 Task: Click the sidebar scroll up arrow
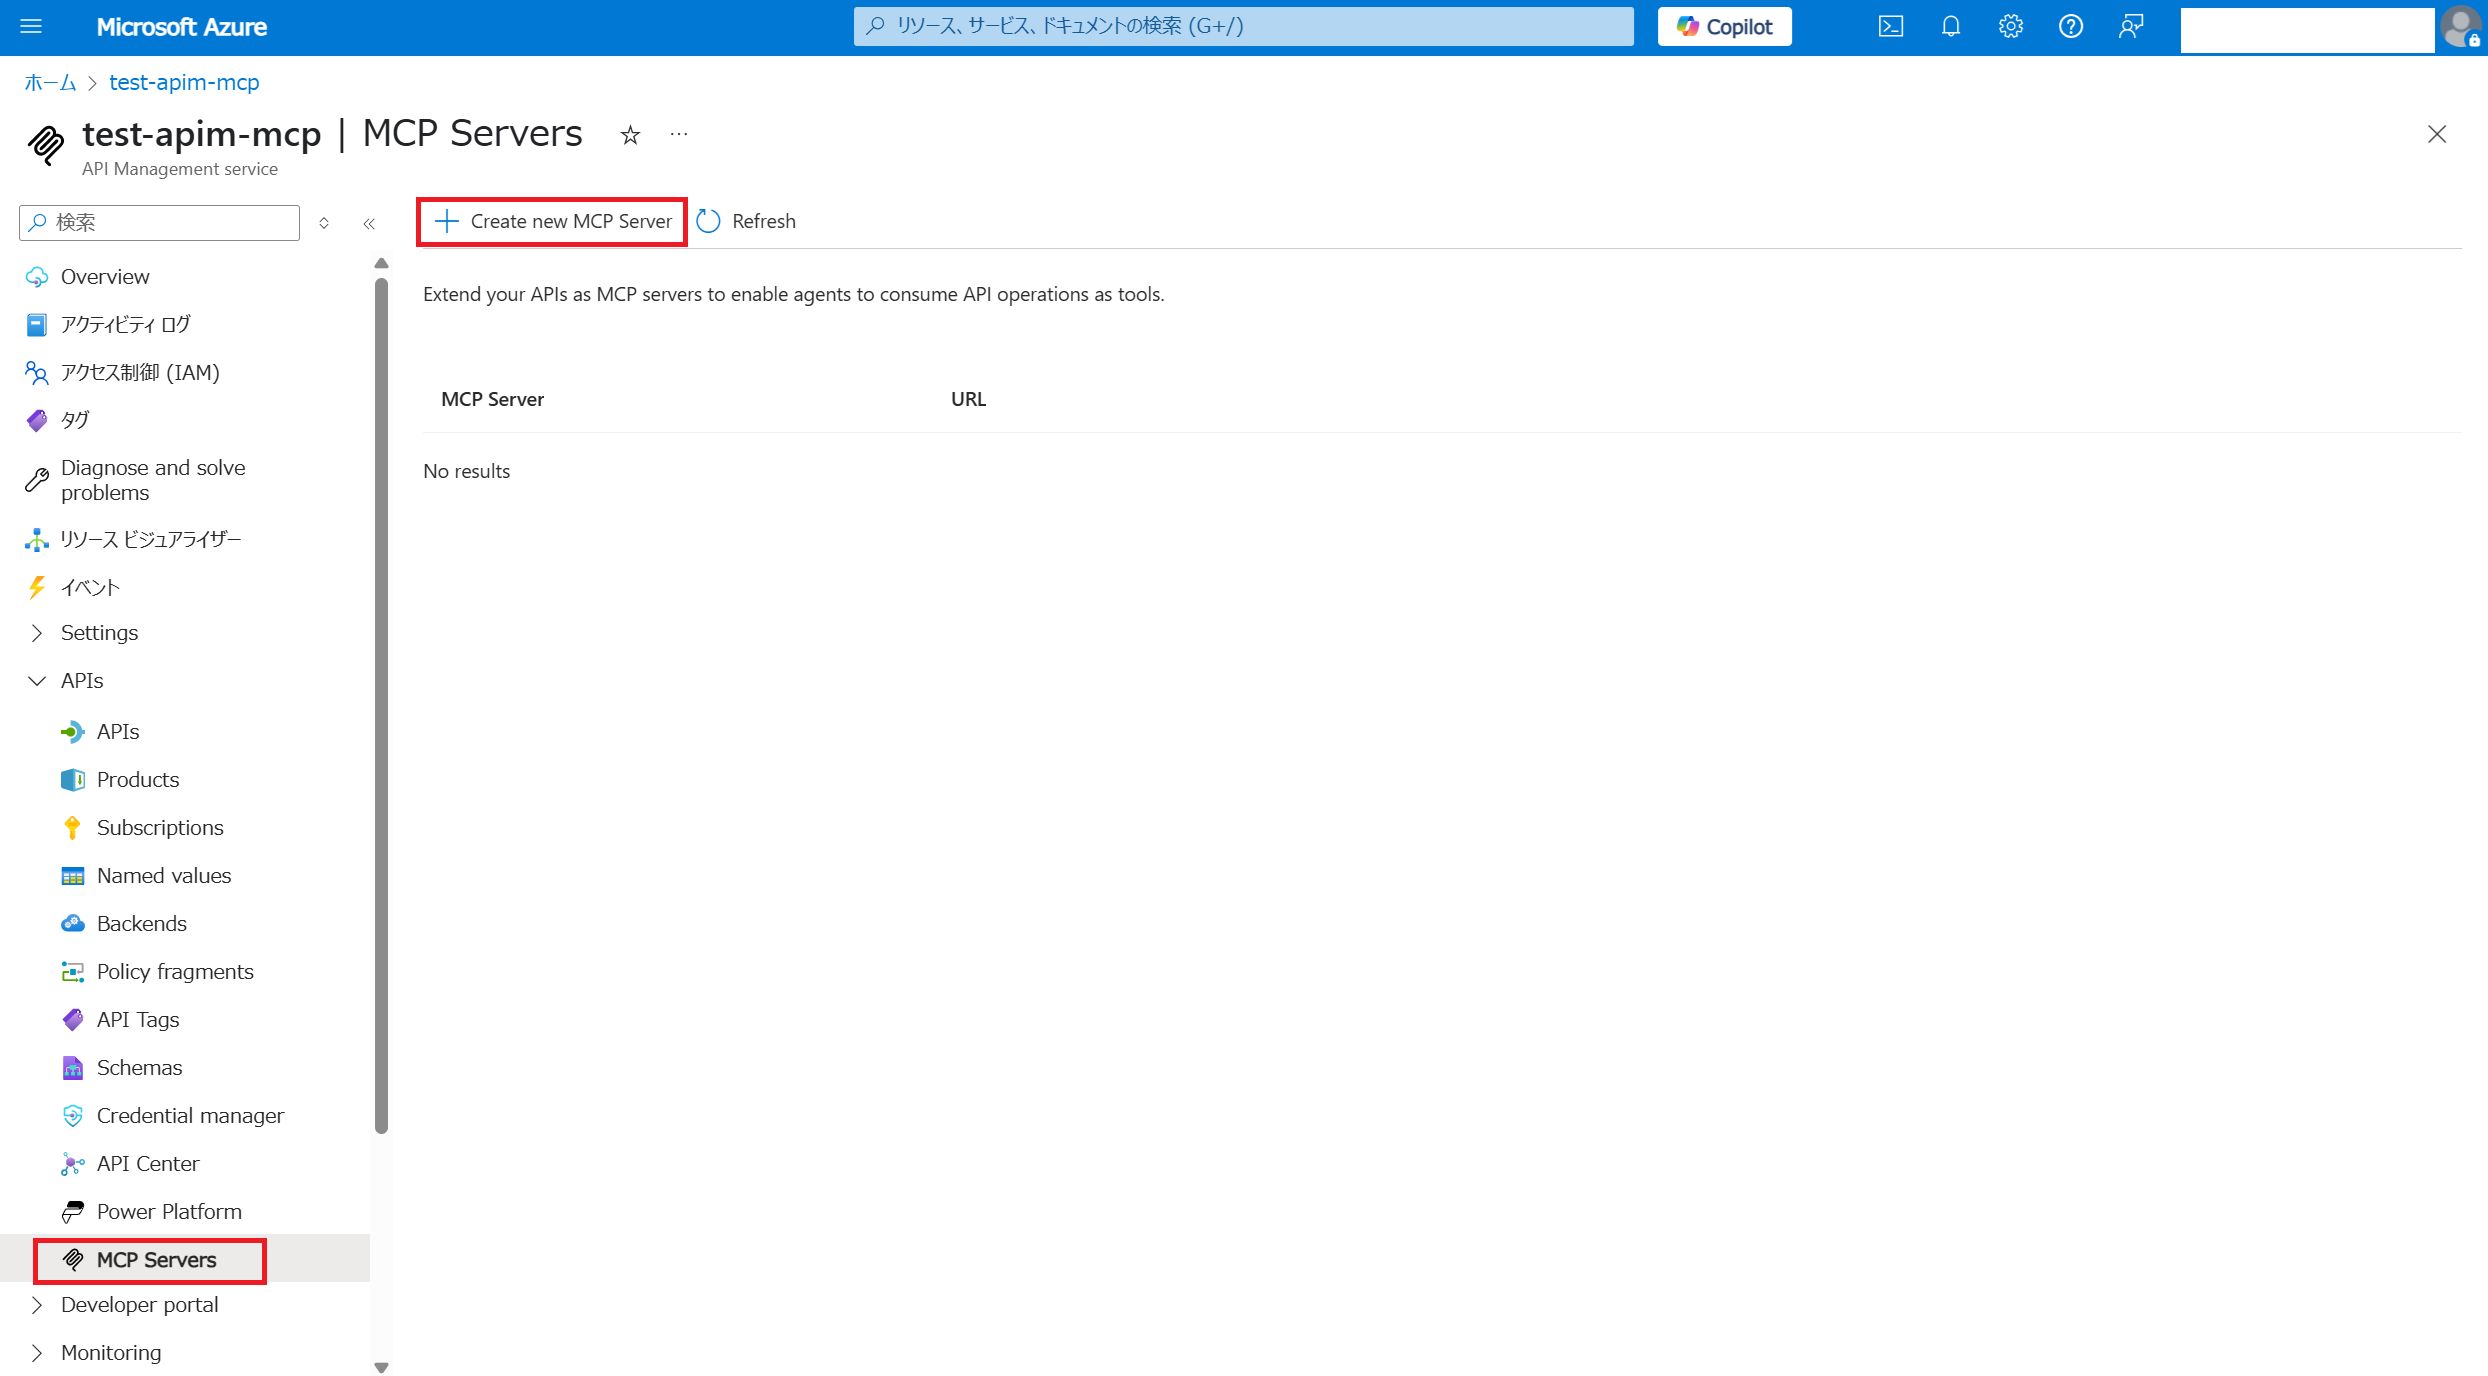[381, 264]
